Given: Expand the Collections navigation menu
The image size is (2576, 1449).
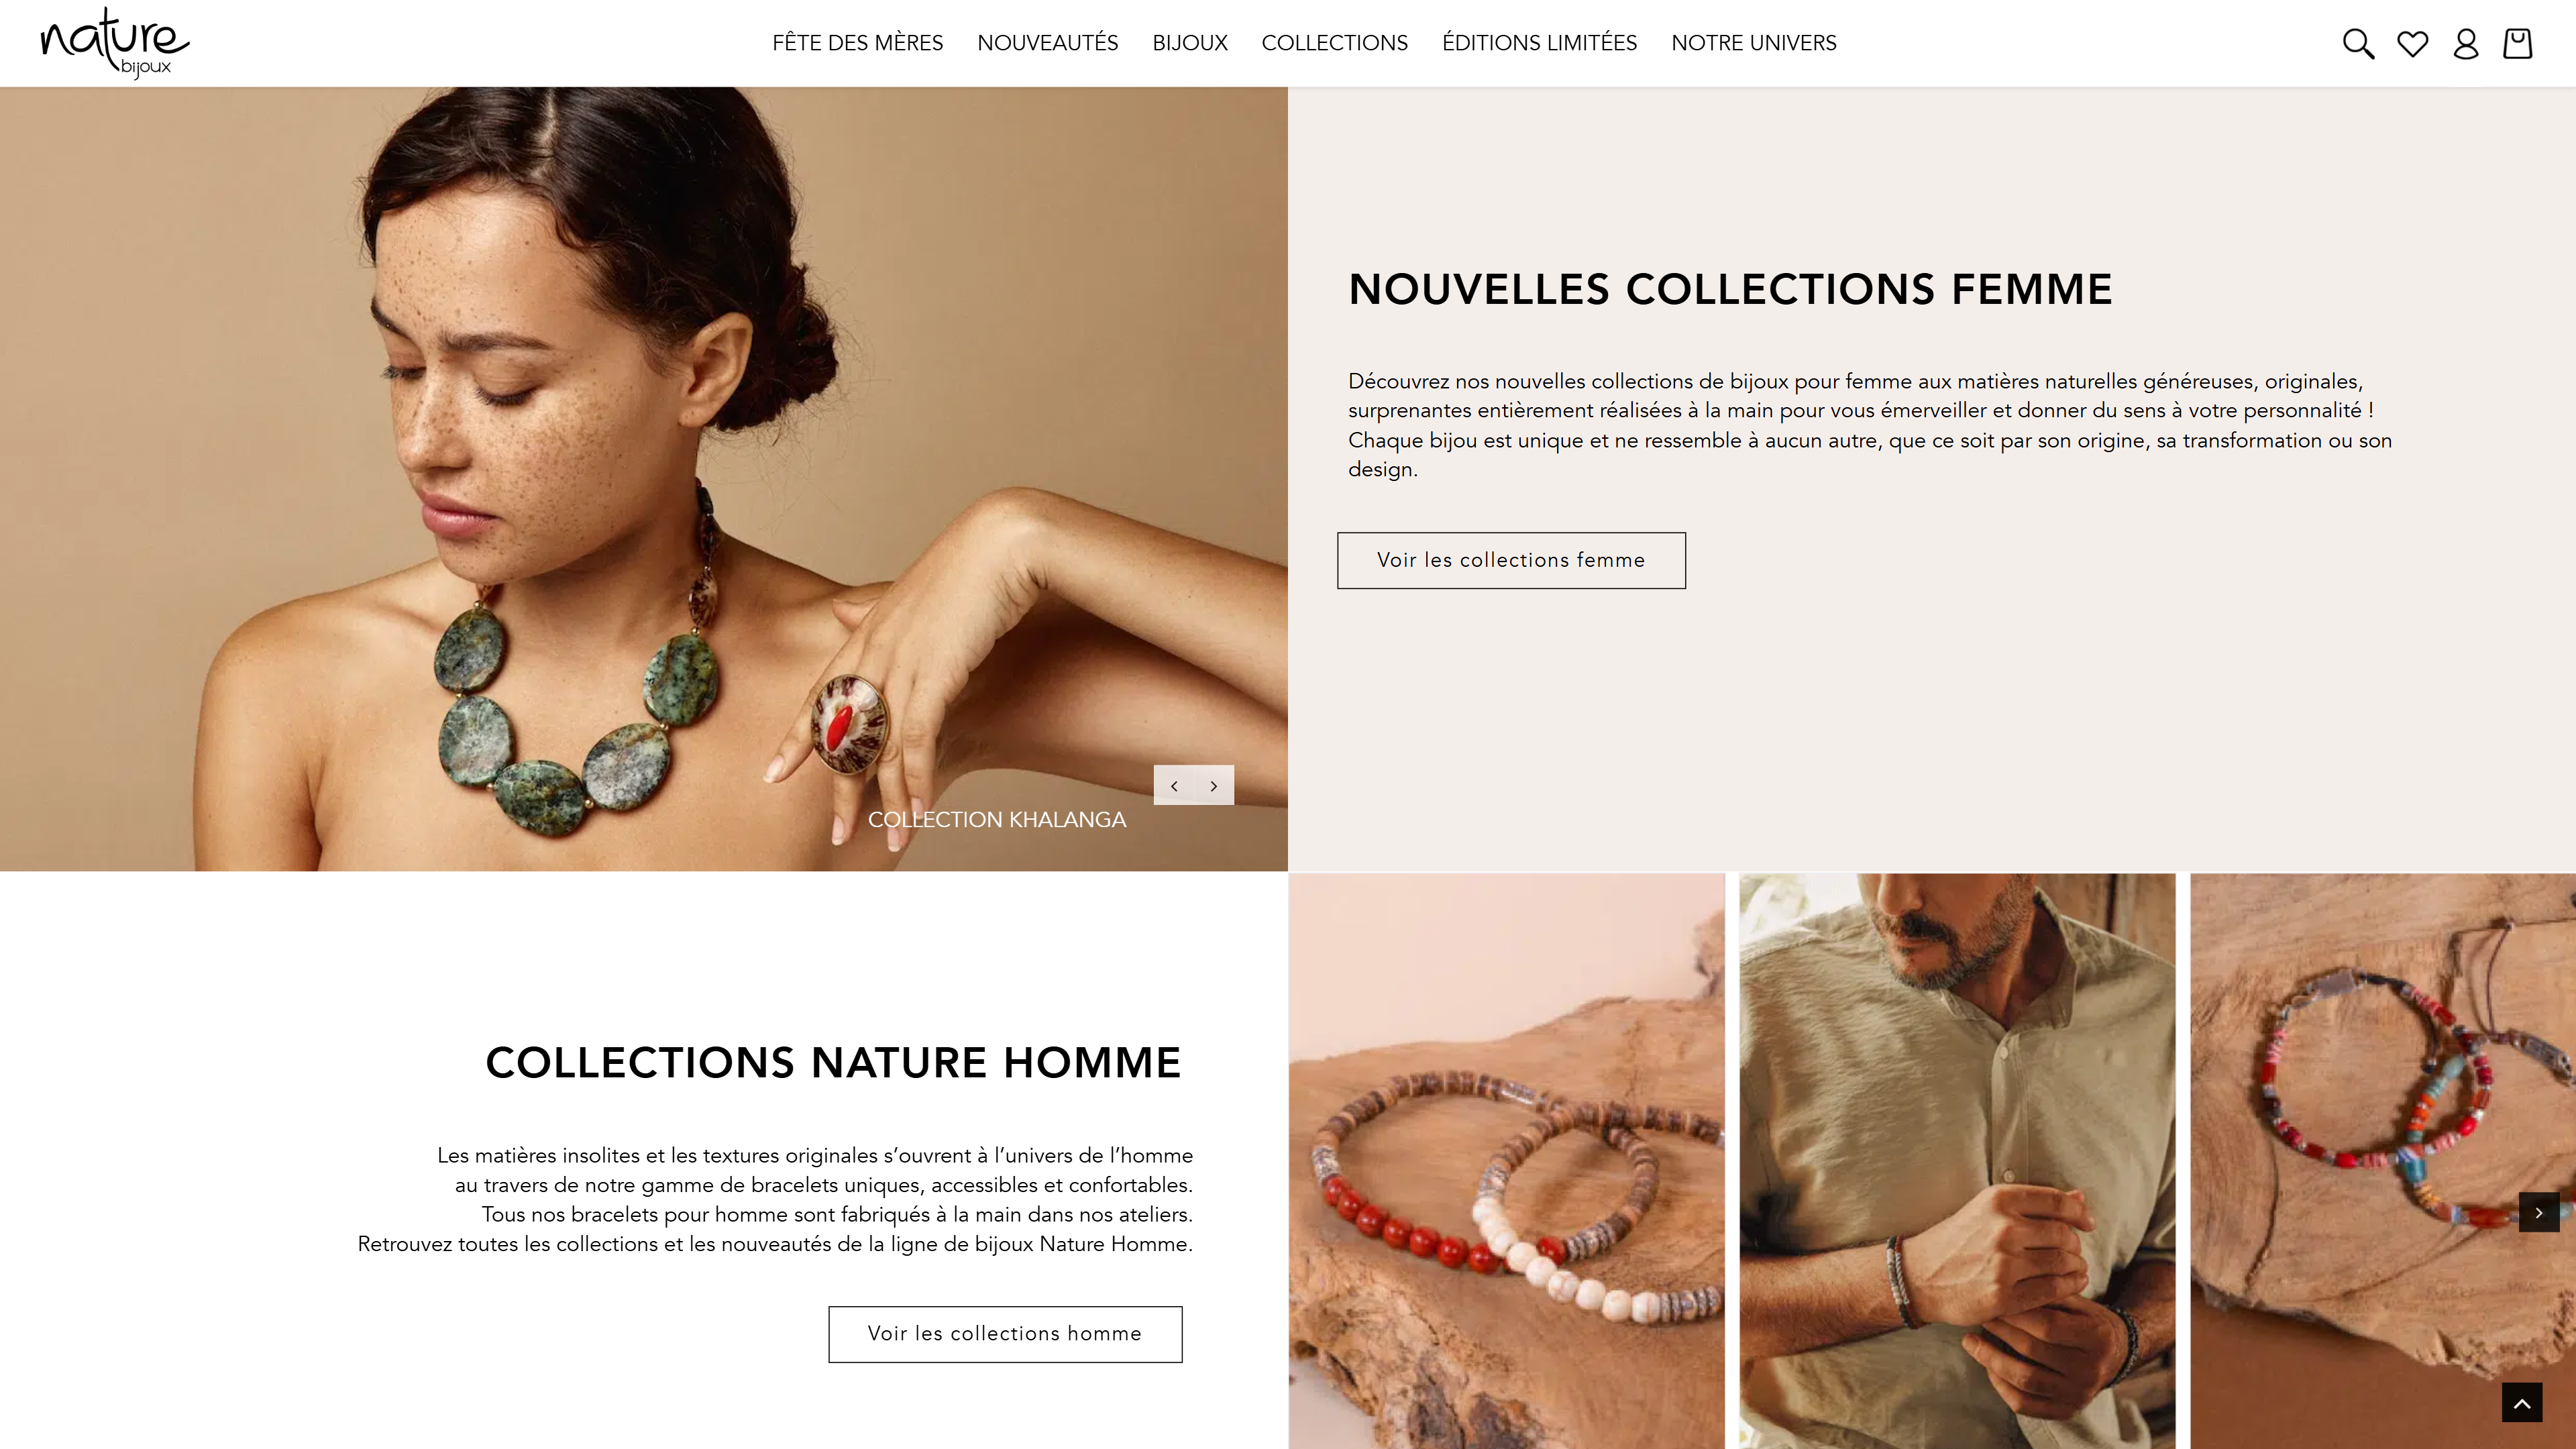Looking at the screenshot, I should (x=1334, y=43).
